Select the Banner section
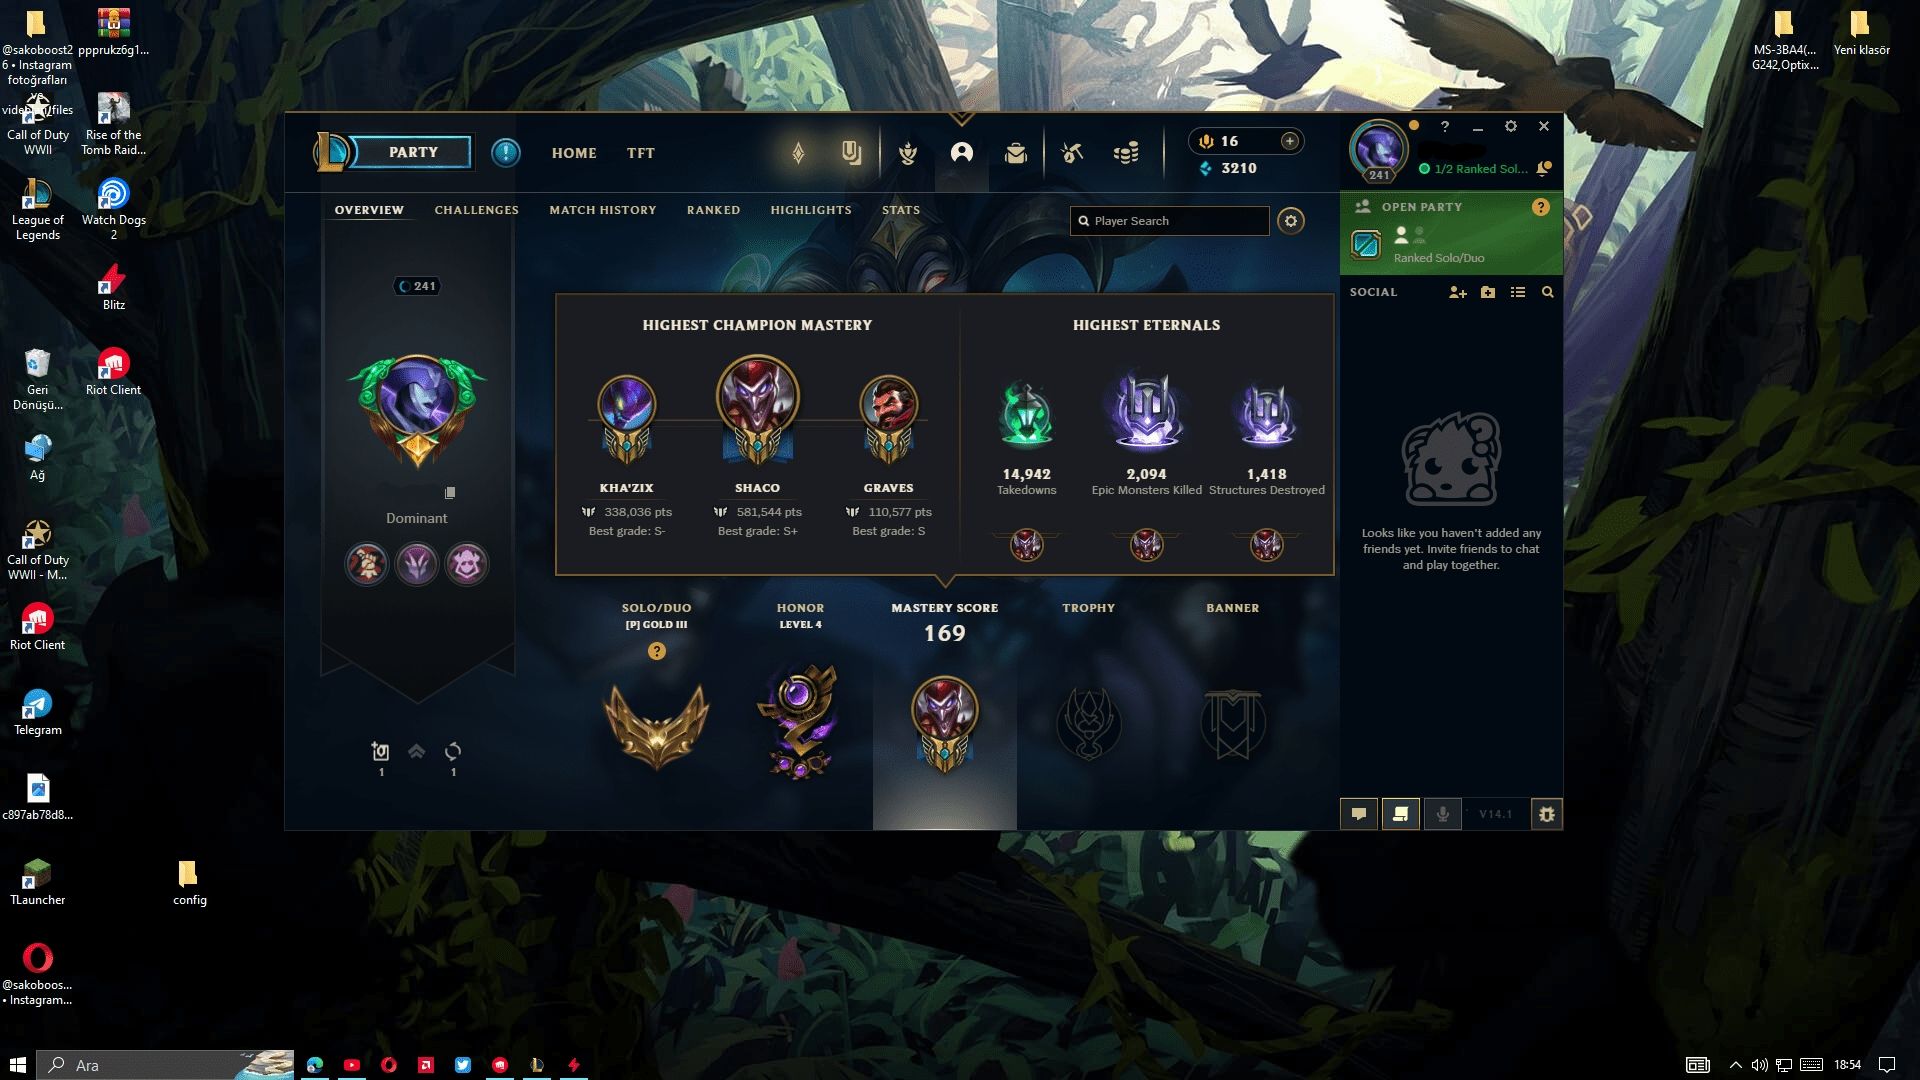The image size is (1920, 1080). point(1232,724)
